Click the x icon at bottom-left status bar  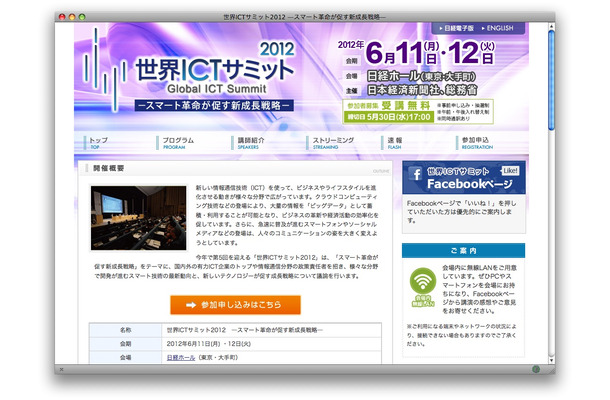click(x=61, y=369)
